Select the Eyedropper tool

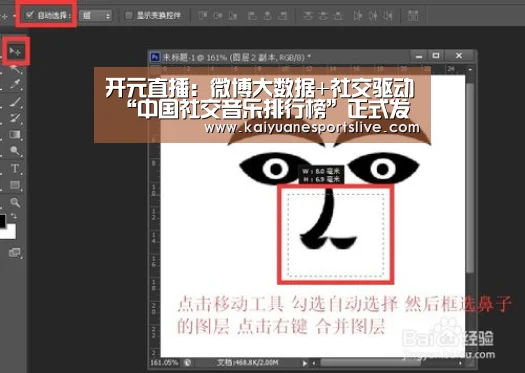coord(15,84)
